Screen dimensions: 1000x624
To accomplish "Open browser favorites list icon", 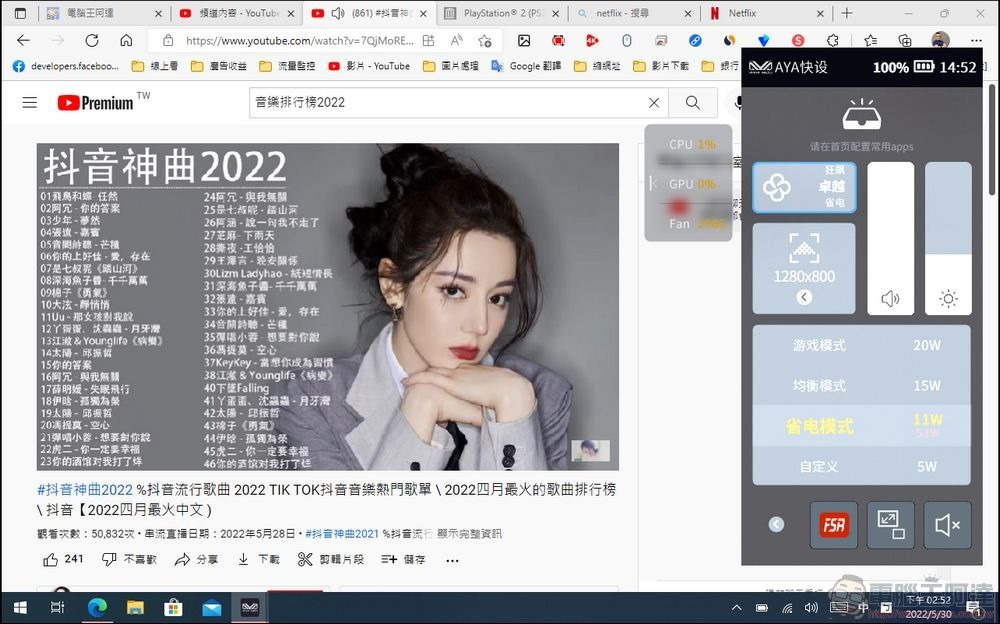I will pos(870,41).
